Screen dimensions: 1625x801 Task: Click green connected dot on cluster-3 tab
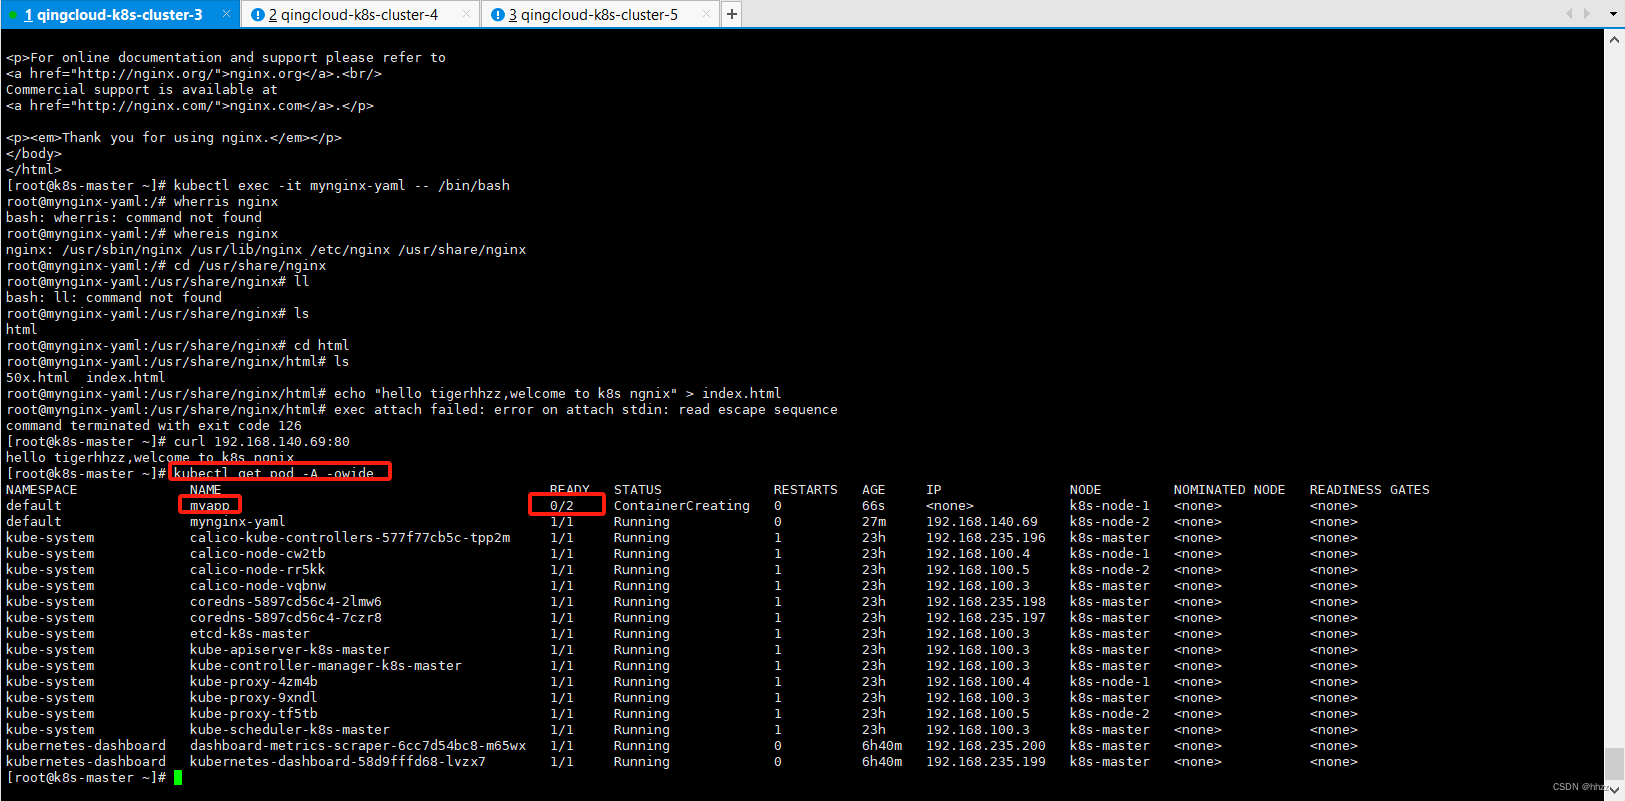tap(12, 15)
